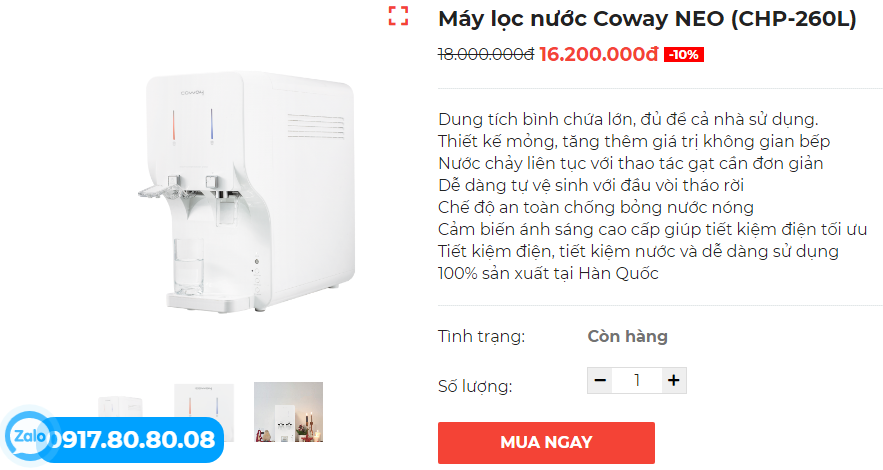Click the sale price 16.200.000đ
The height and width of the screenshot is (470, 883).
pyautogui.click(x=599, y=54)
